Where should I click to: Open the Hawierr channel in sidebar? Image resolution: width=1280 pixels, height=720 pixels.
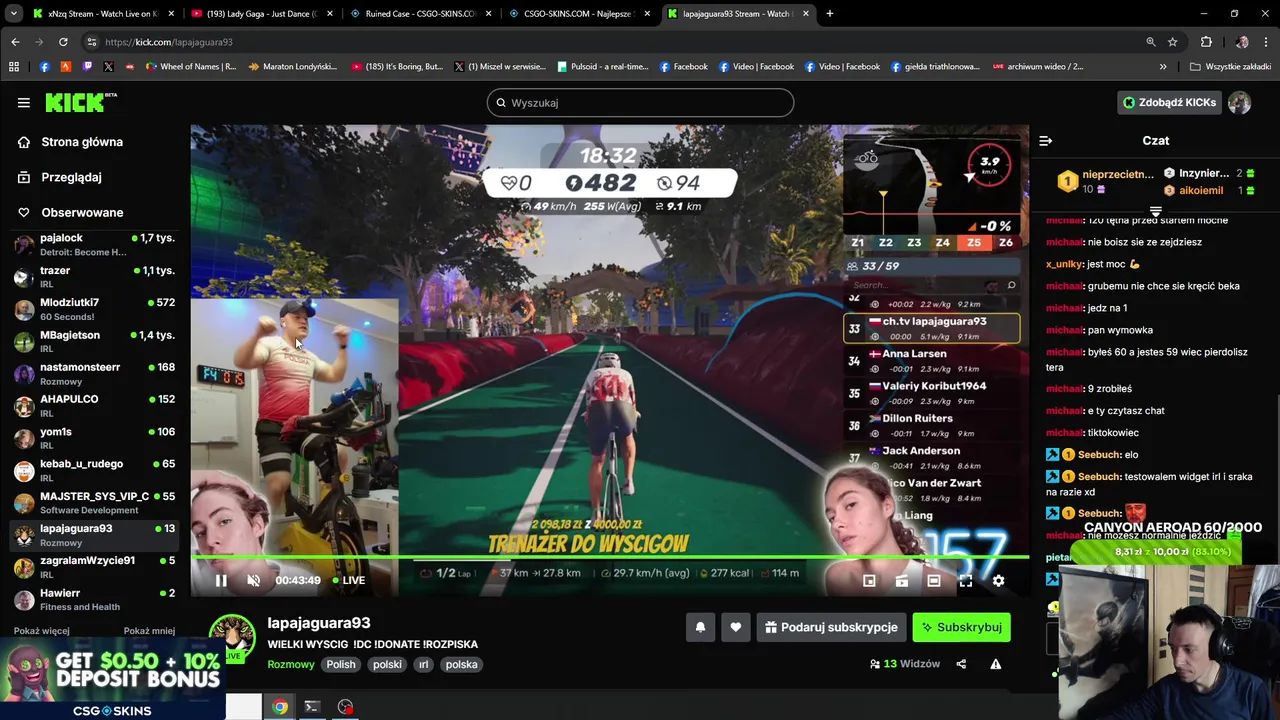point(95,600)
